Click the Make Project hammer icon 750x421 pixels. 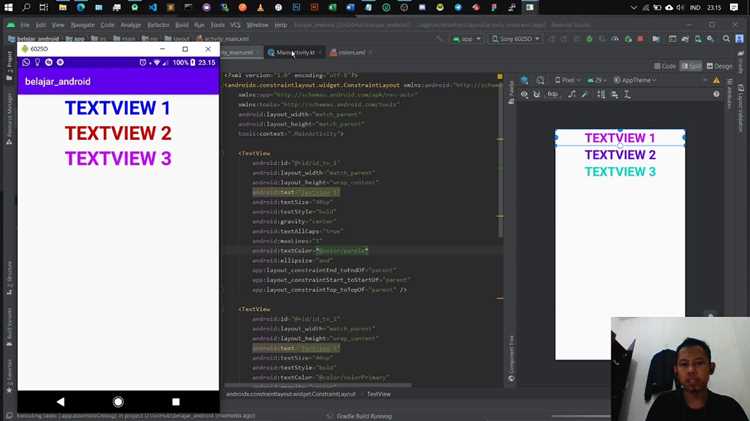(x=439, y=39)
